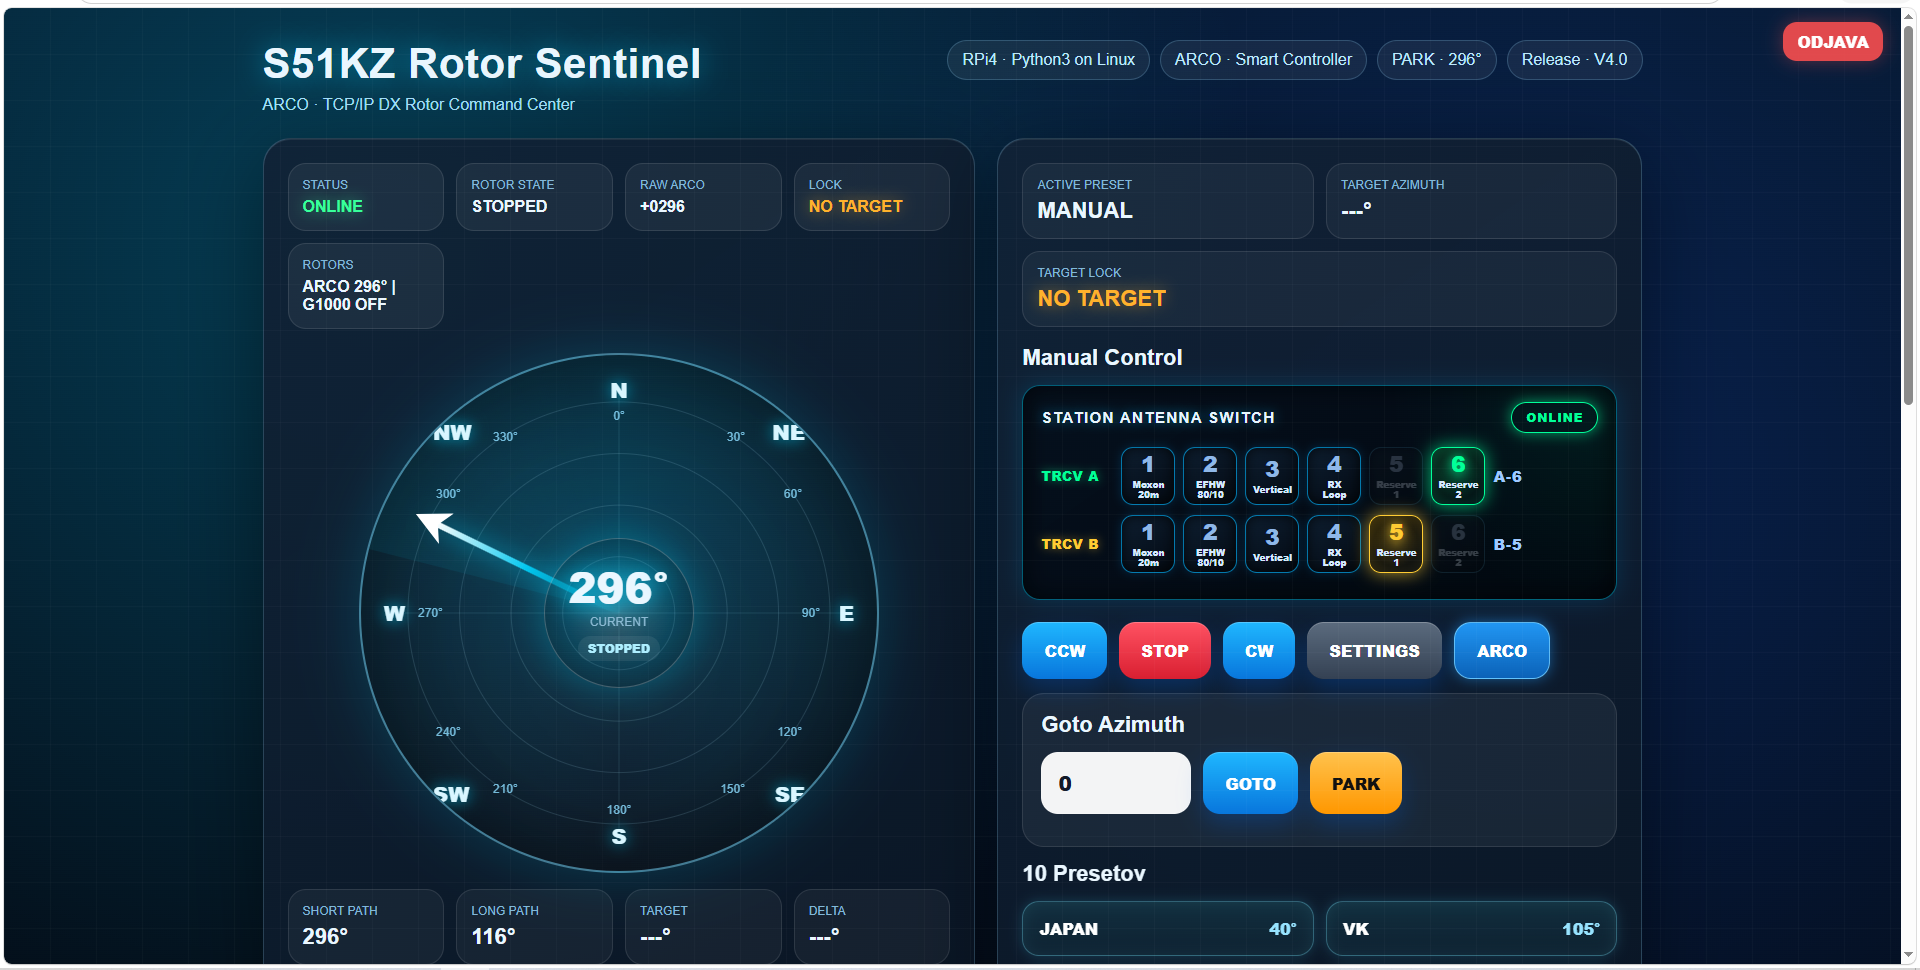Viewport: 1920px width, 970px height.
Task: Open the SETTINGS panel
Action: [1374, 651]
